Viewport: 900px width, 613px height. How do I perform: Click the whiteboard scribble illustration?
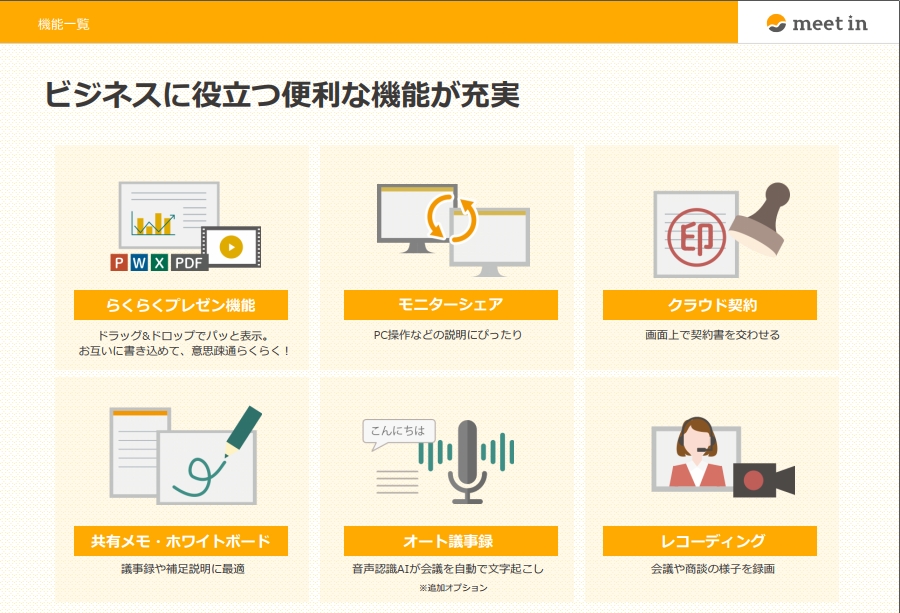207,467
